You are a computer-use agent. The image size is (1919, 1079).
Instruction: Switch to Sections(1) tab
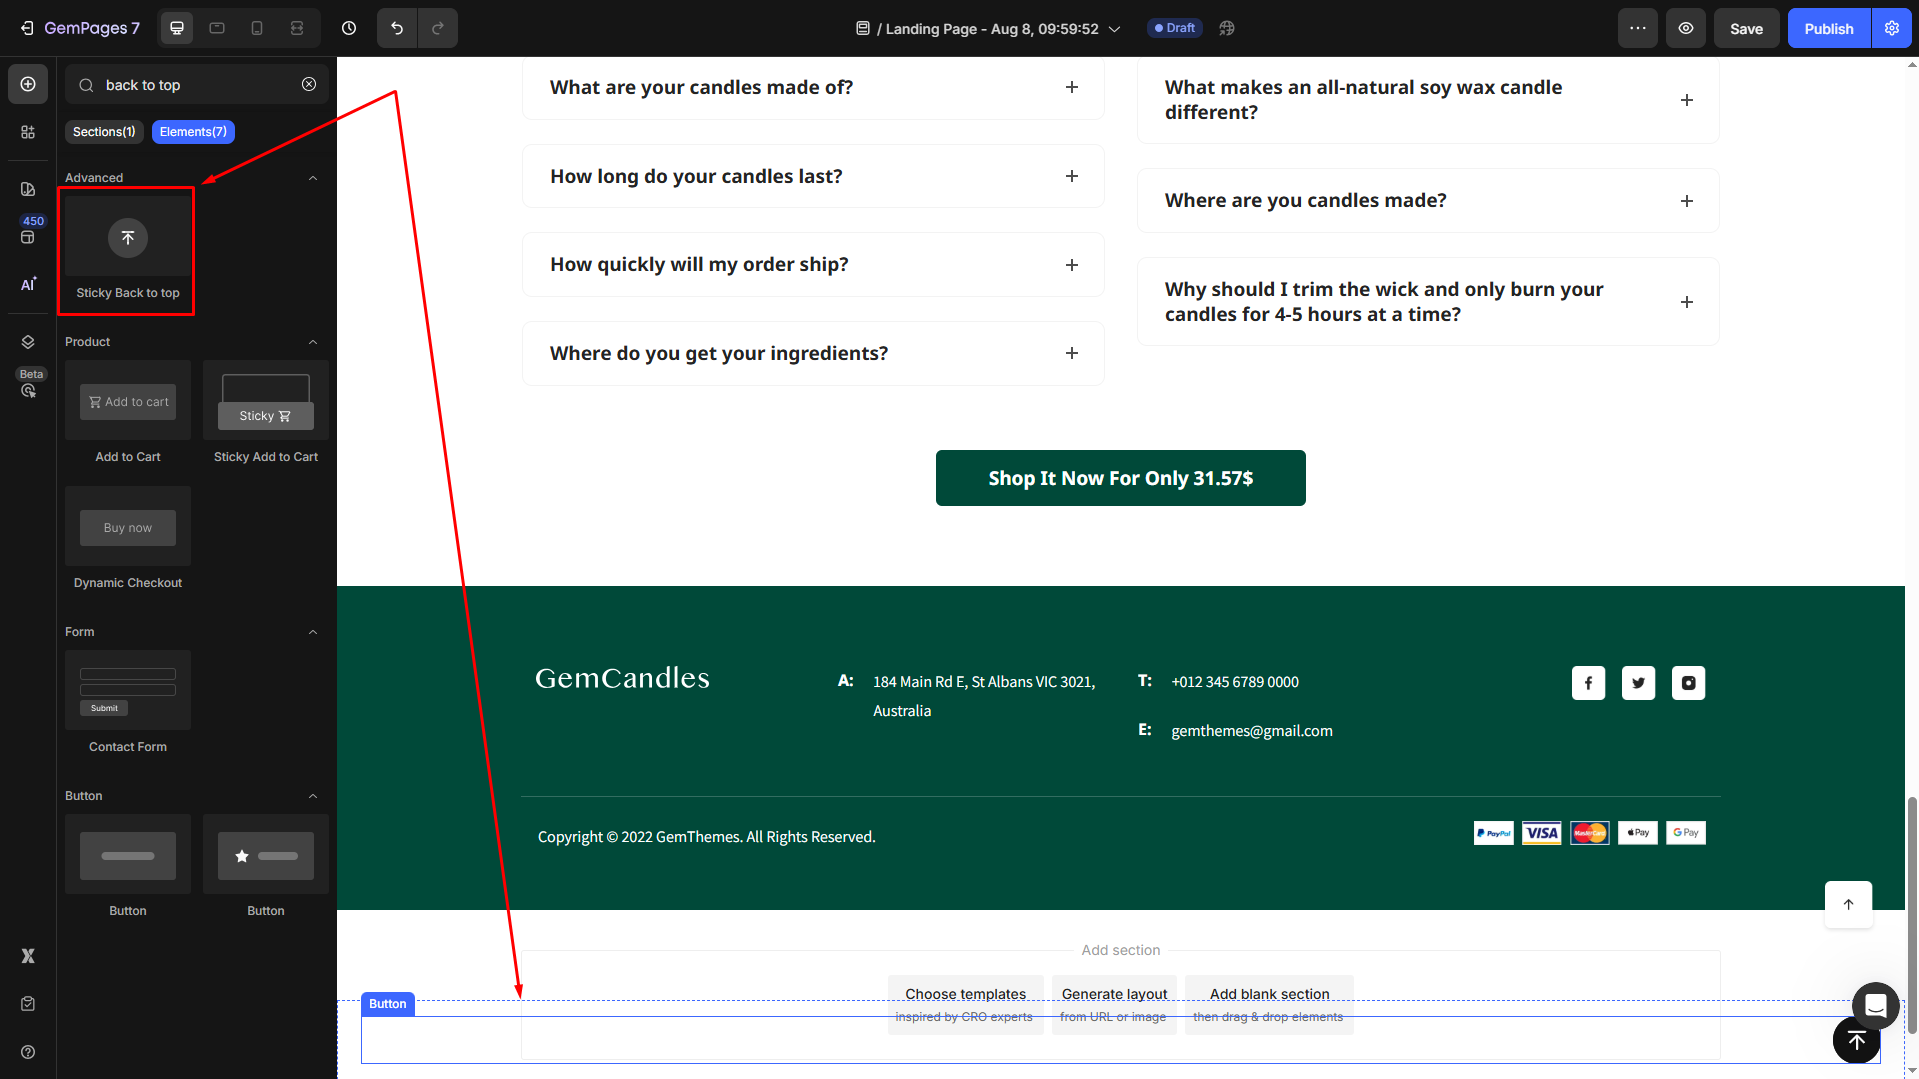tap(104, 132)
